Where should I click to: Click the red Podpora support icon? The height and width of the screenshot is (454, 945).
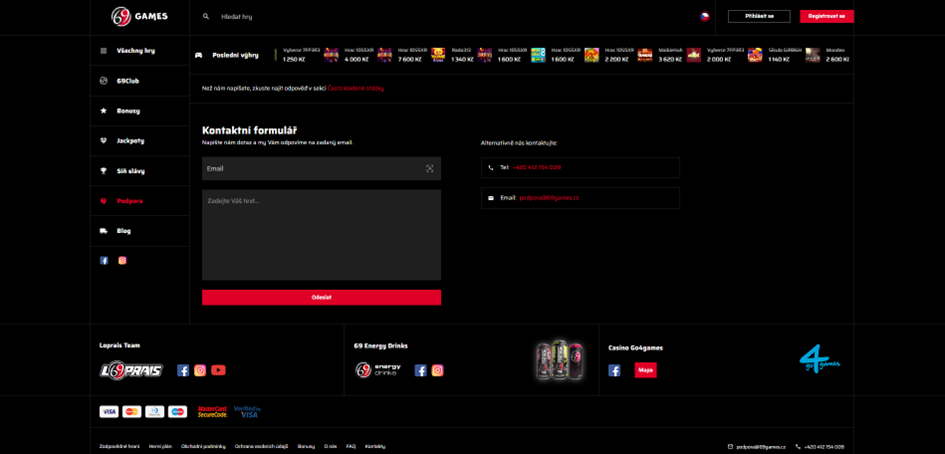pyautogui.click(x=104, y=201)
